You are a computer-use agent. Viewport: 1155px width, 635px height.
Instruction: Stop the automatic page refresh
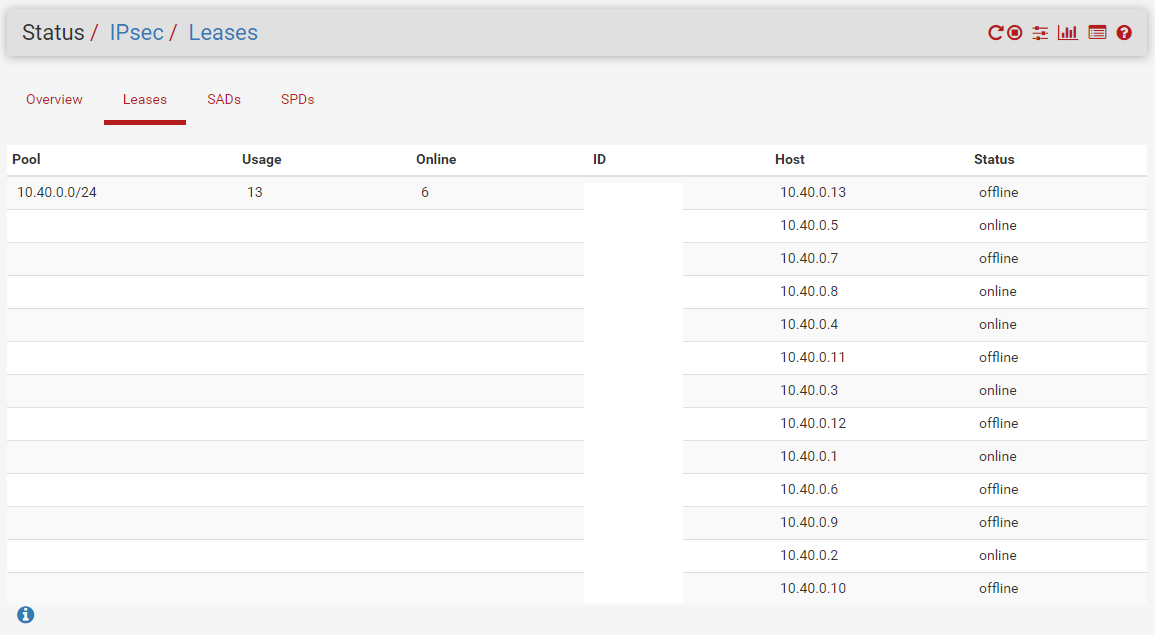1012,32
